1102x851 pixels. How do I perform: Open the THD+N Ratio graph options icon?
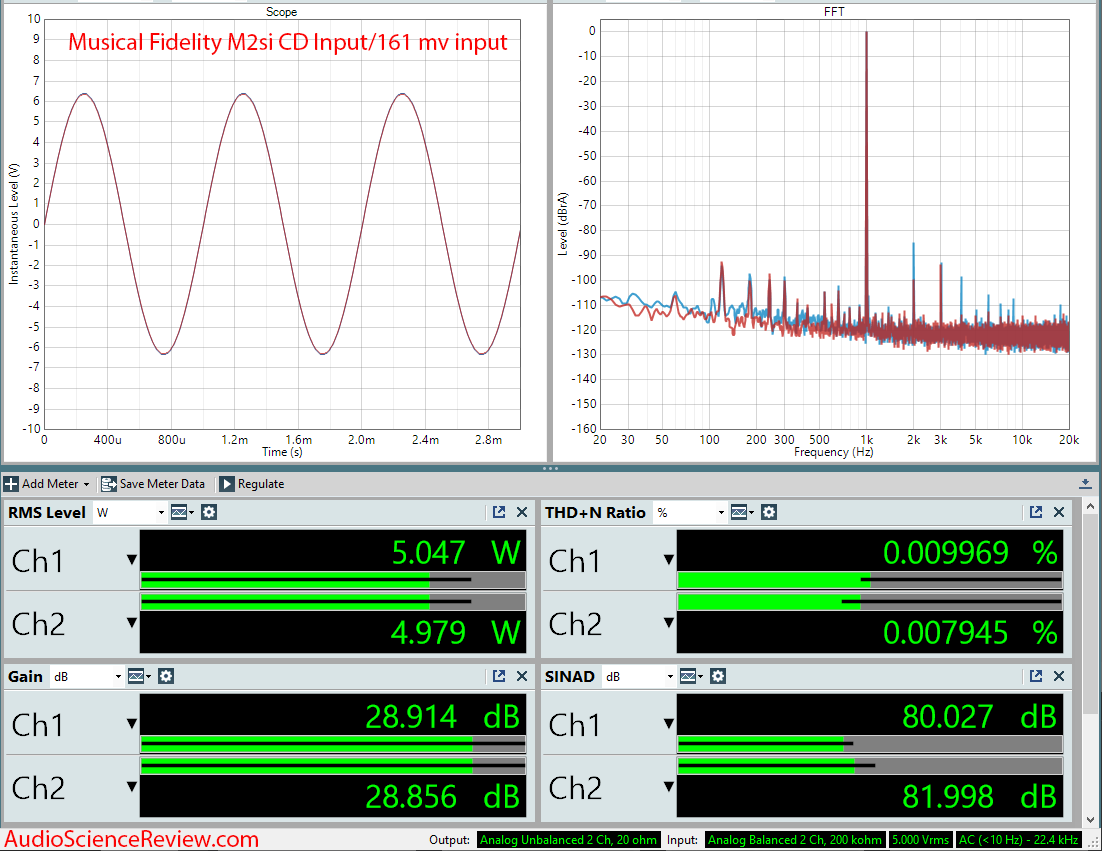[x=742, y=512]
